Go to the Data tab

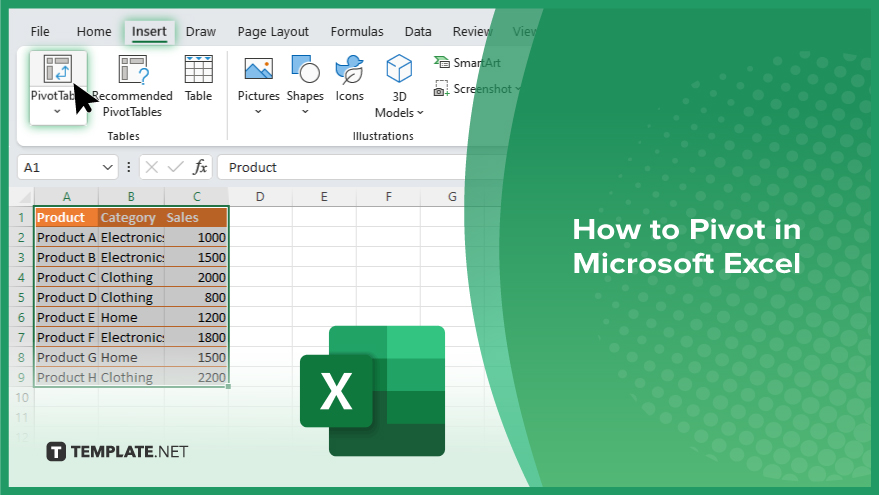(418, 31)
